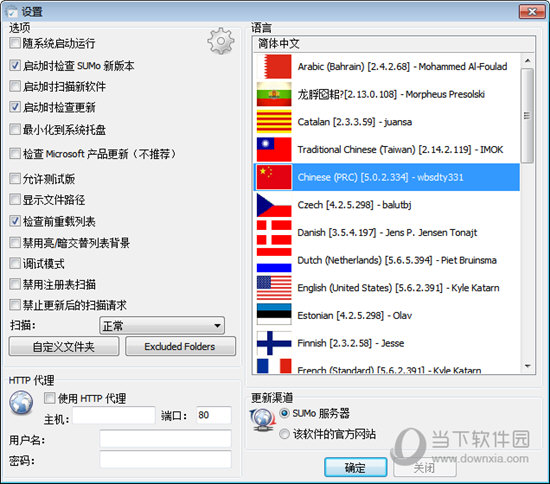
Task: Click the Catalan striped flag icon
Action: pos(274,122)
